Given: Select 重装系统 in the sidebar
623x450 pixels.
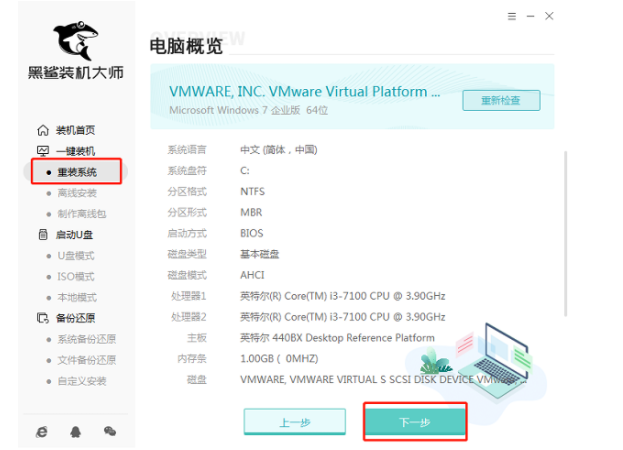Looking at the screenshot, I should coord(76,172).
